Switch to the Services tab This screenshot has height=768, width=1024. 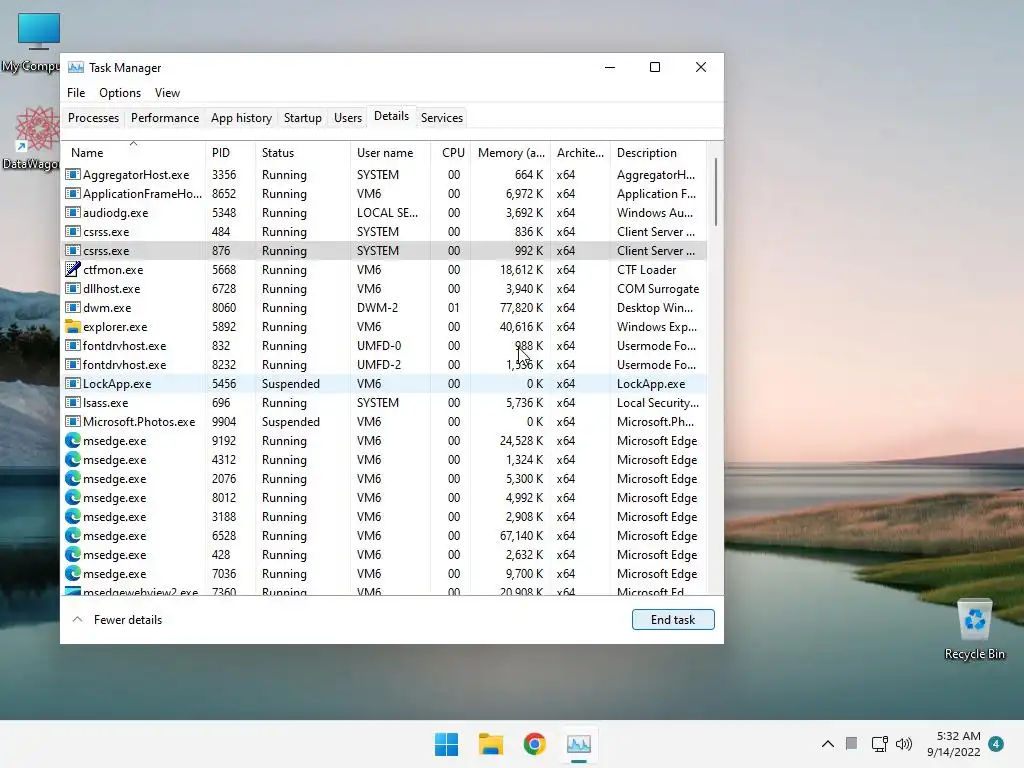pyautogui.click(x=441, y=118)
